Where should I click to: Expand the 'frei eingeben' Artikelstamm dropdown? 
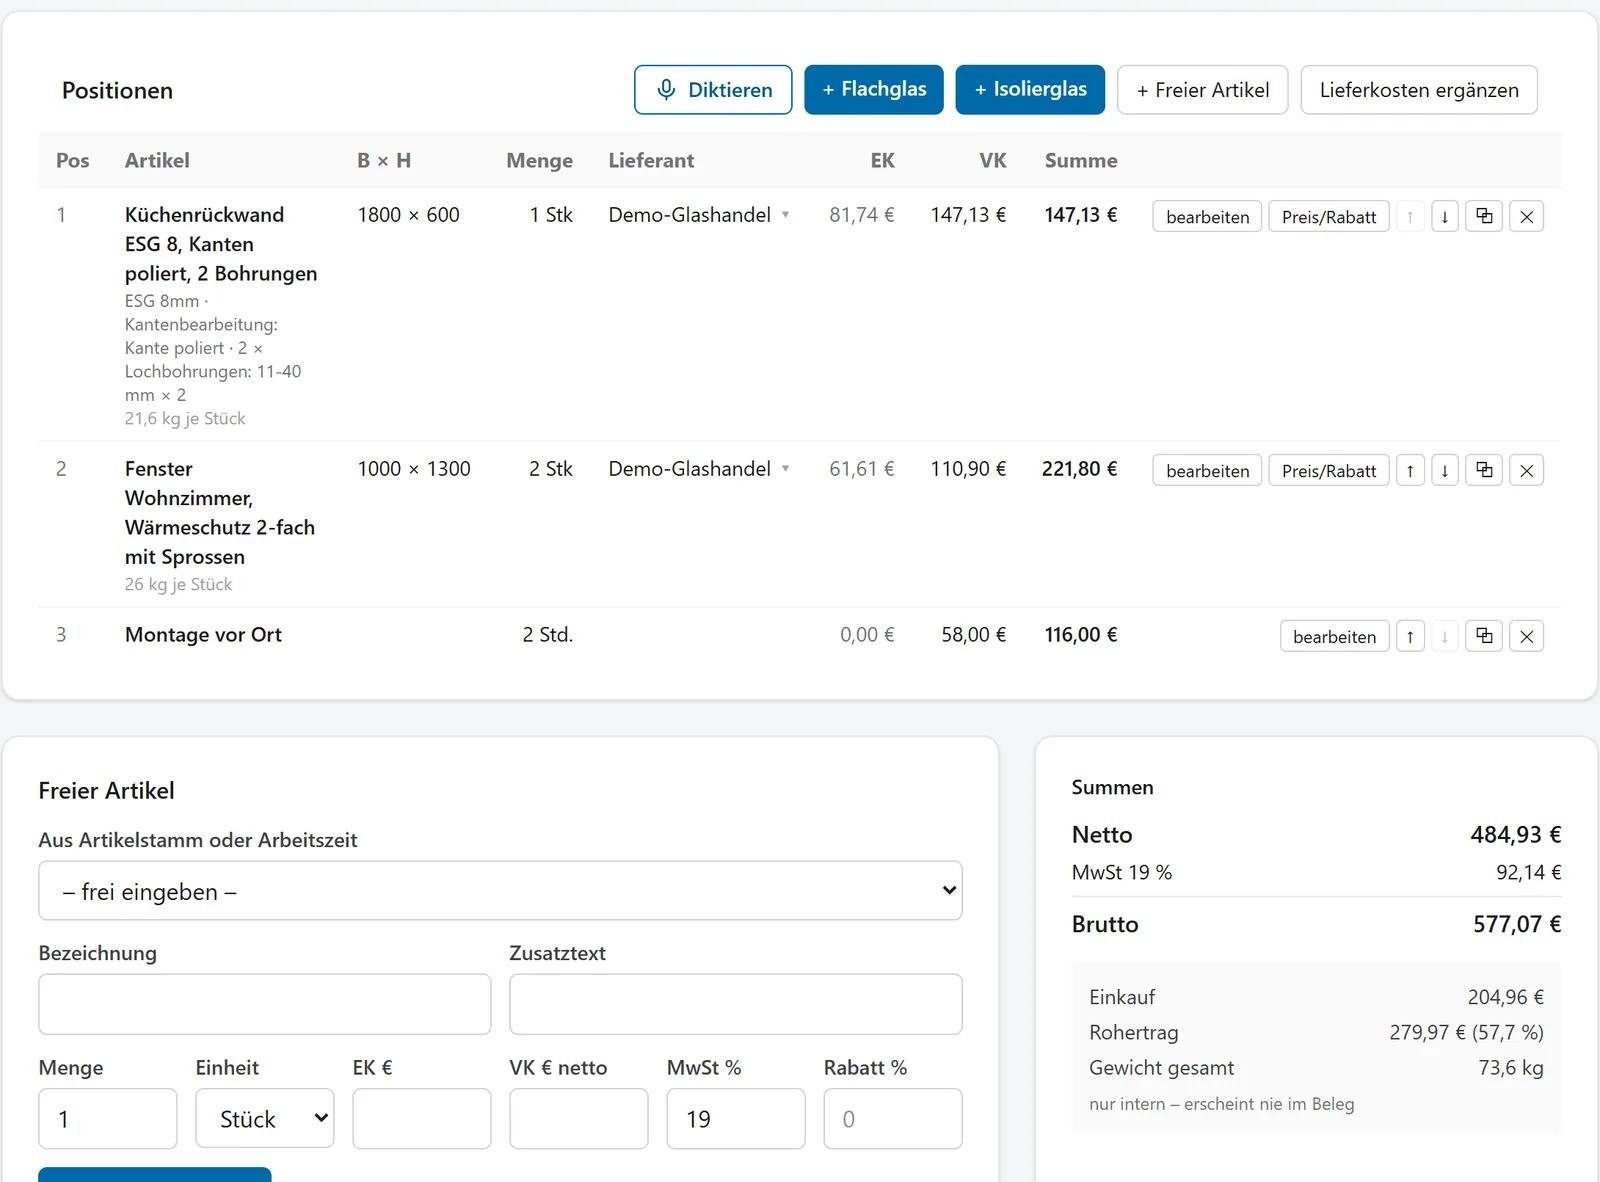[500, 891]
